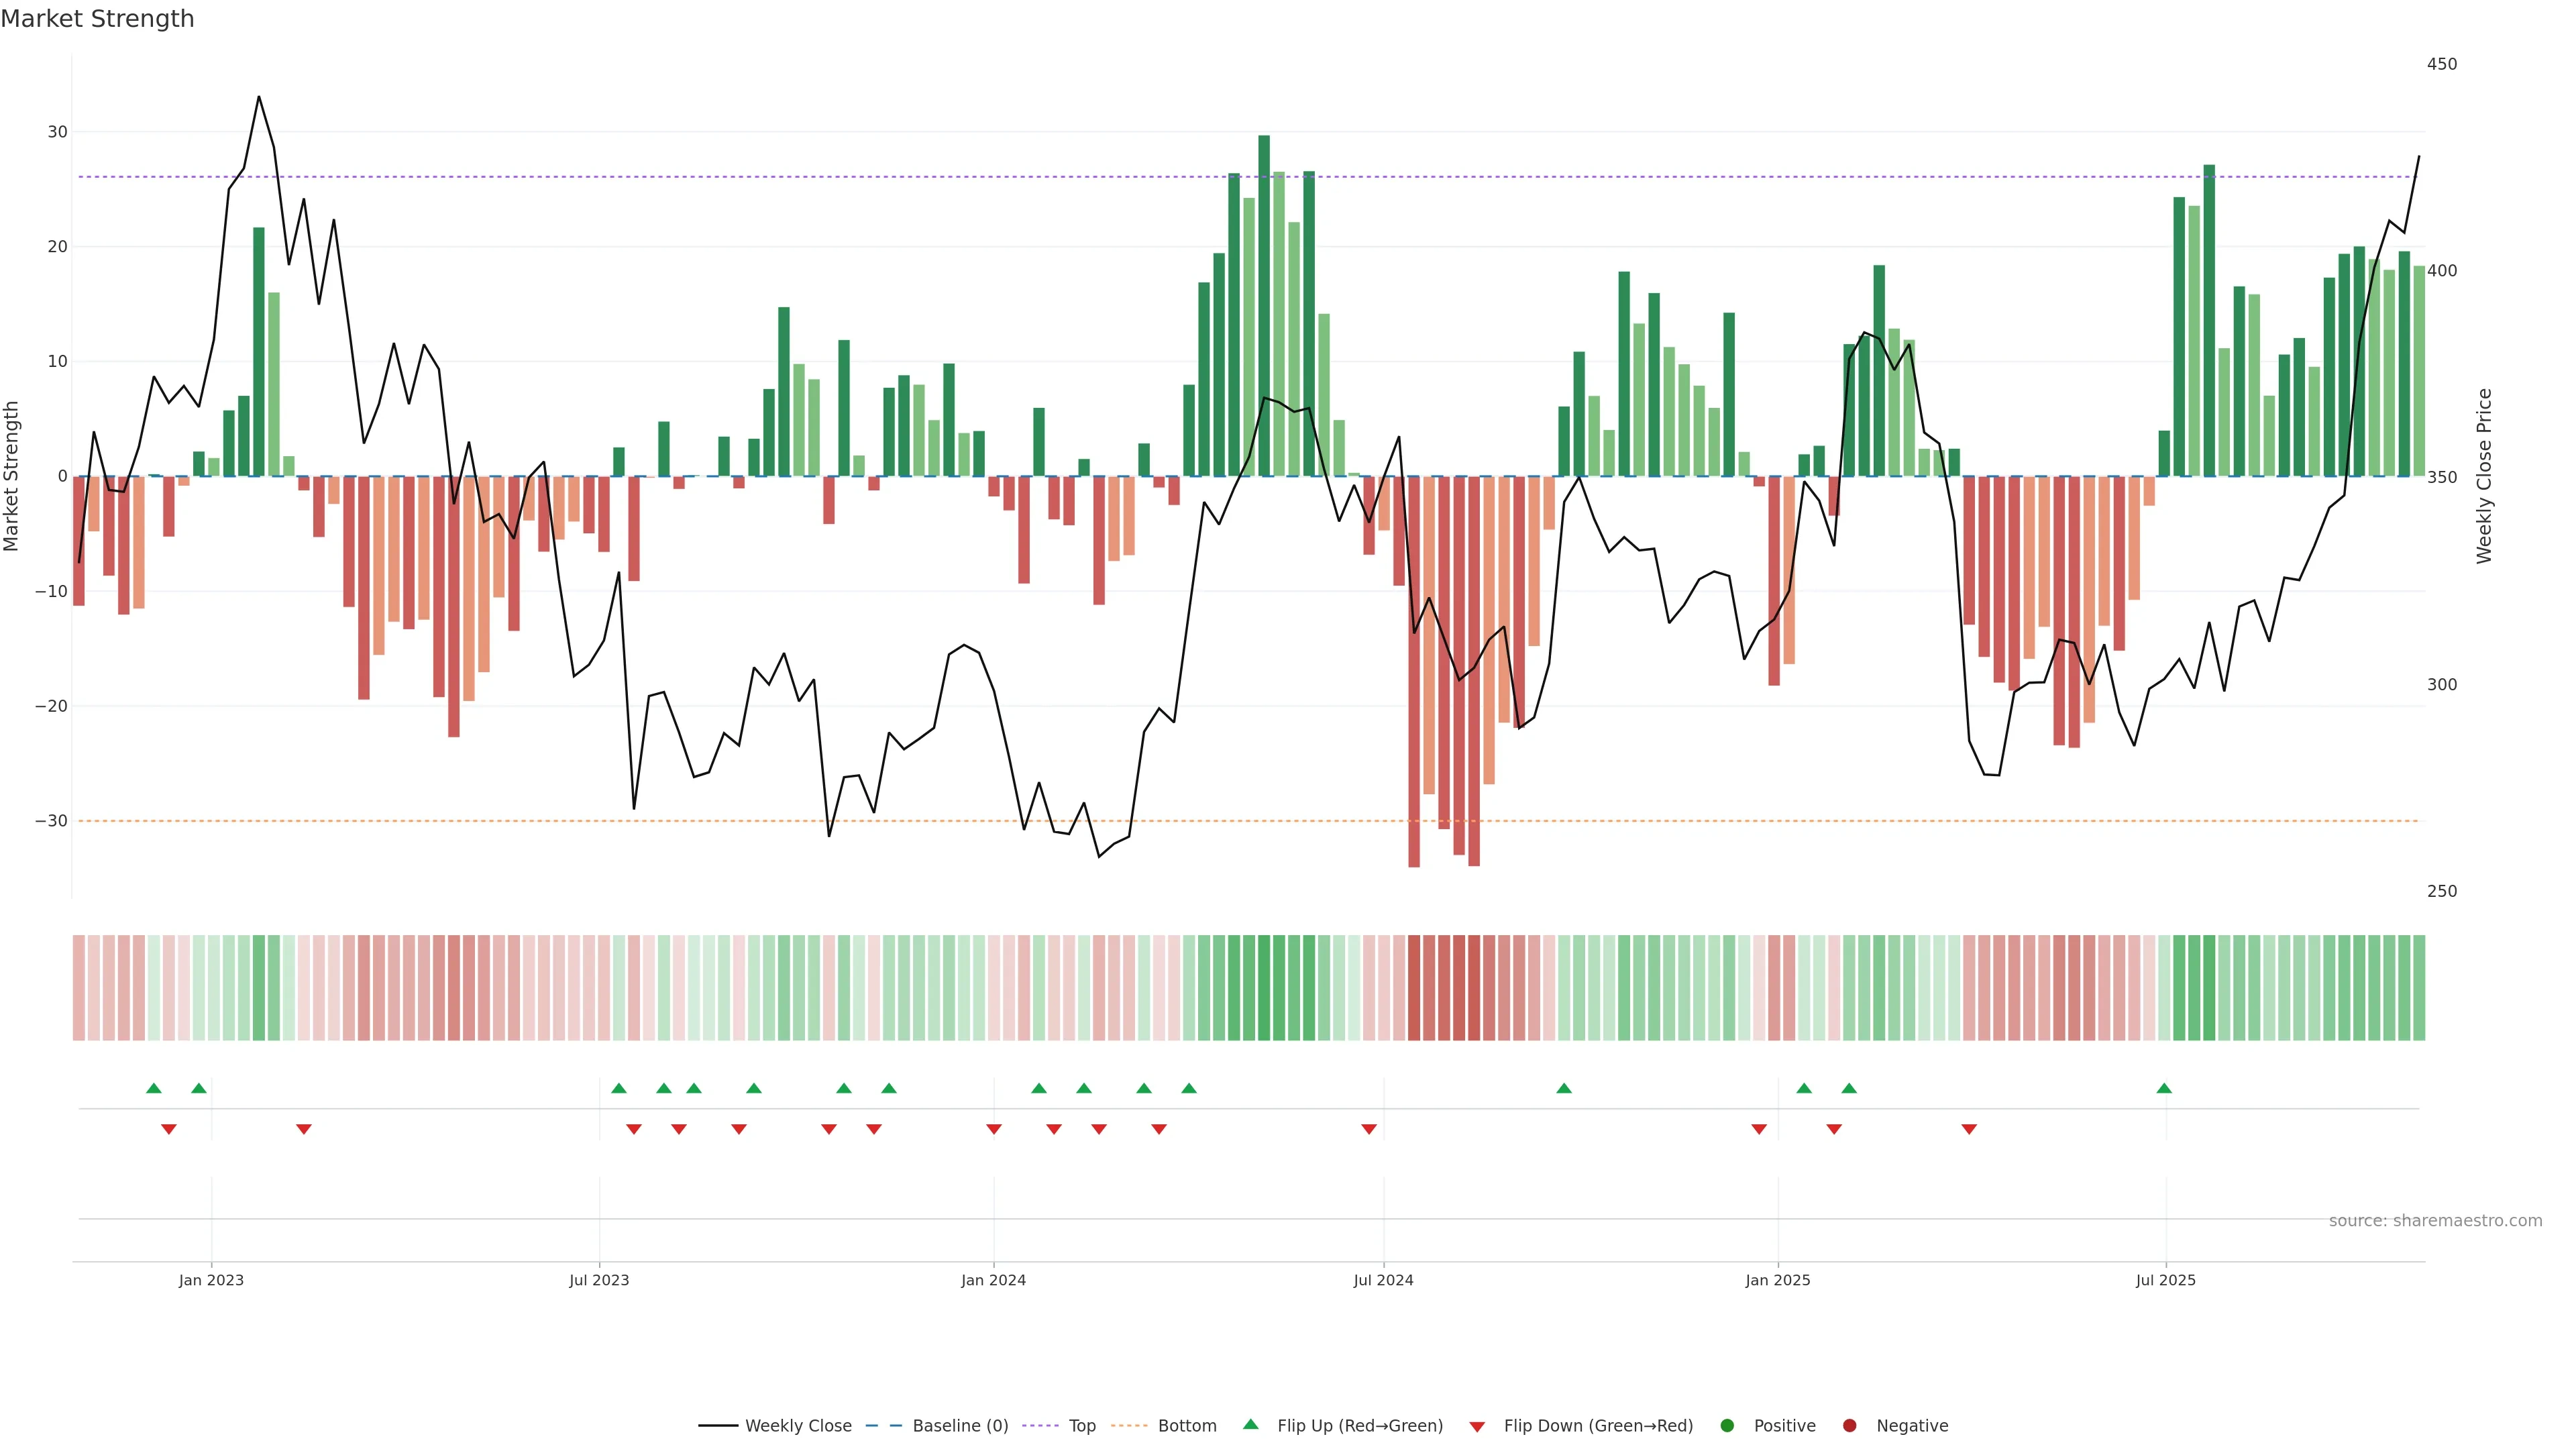2576x1449 pixels.
Task: Click Flip Down red triangle legend icon
Action: 1477,1427
